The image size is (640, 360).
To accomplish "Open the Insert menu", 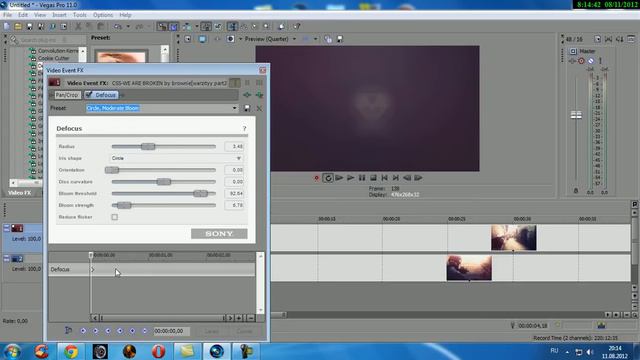I will click(59, 15).
